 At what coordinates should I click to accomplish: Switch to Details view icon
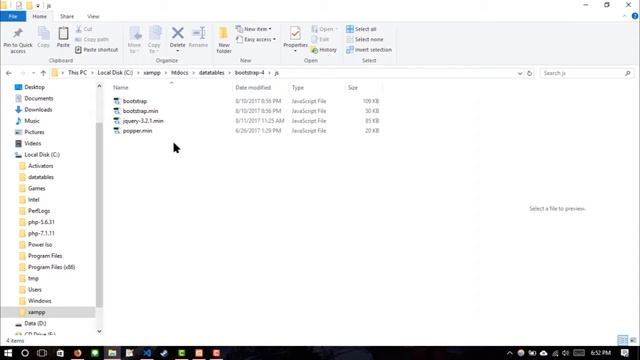pyautogui.click(x=622, y=340)
